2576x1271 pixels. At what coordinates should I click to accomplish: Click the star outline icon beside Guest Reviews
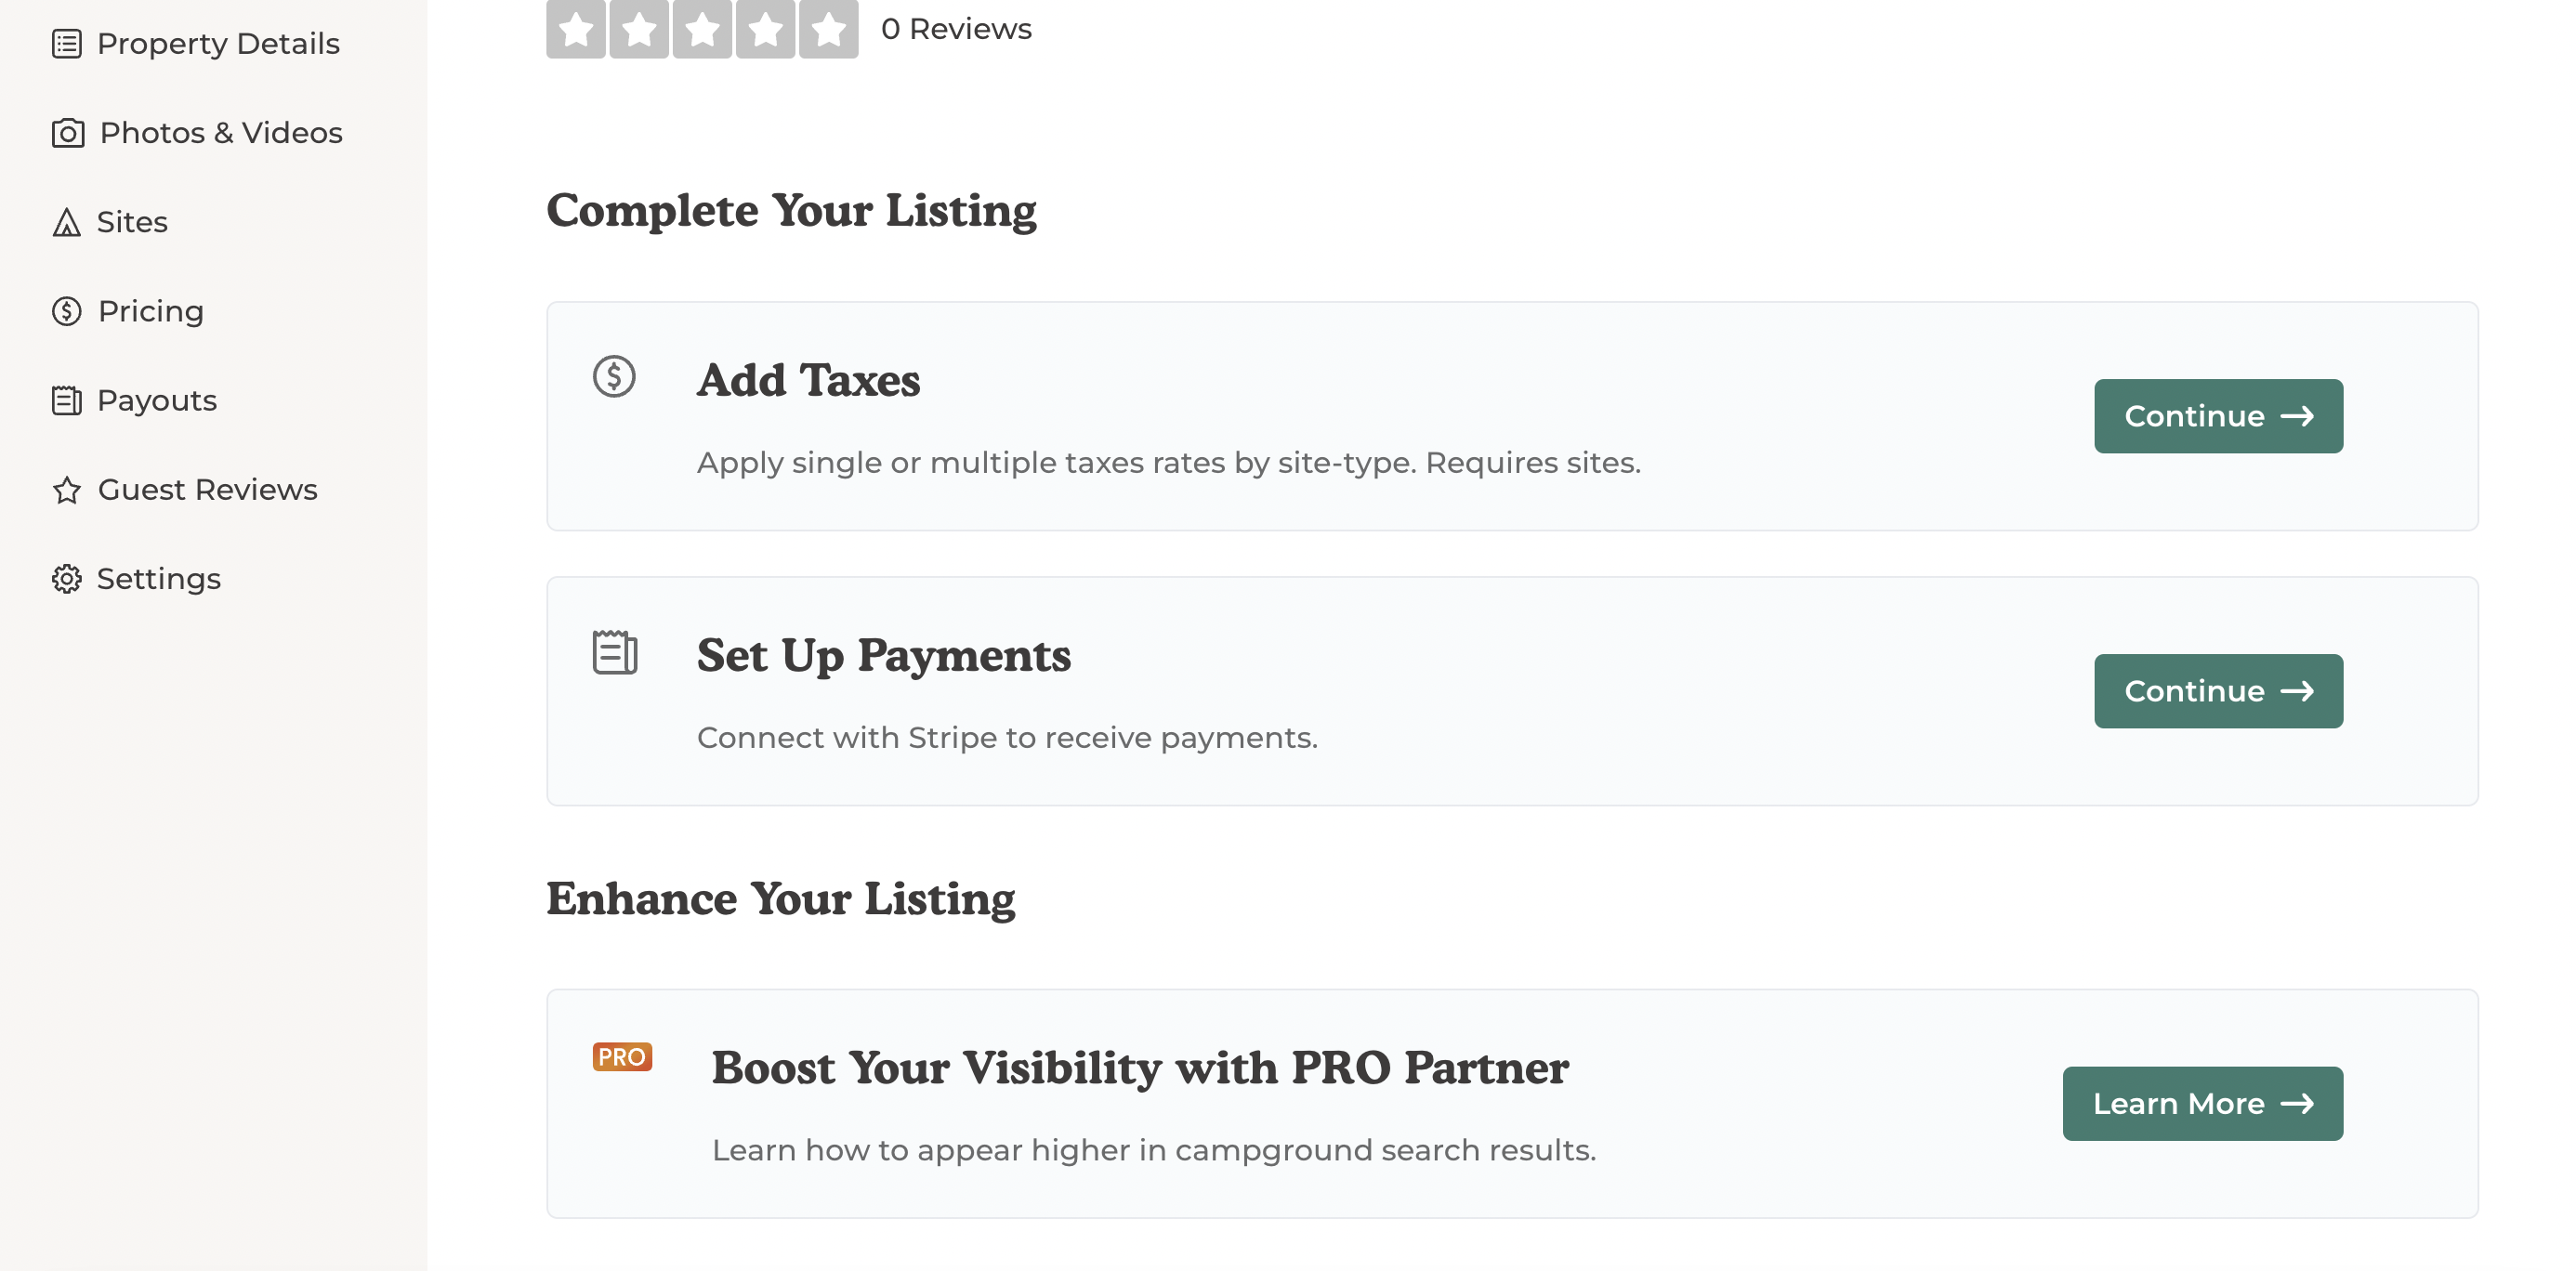(66, 490)
